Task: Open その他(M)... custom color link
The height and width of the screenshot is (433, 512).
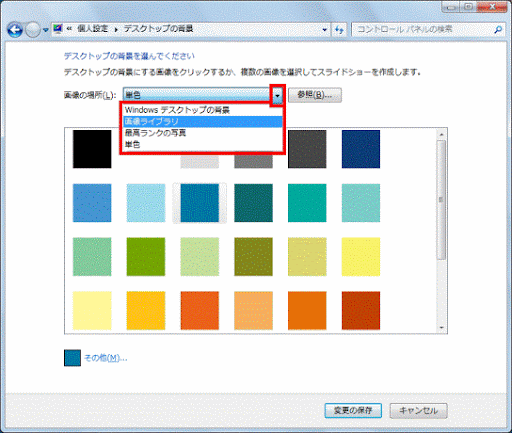Action: click(x=106, y=358)
